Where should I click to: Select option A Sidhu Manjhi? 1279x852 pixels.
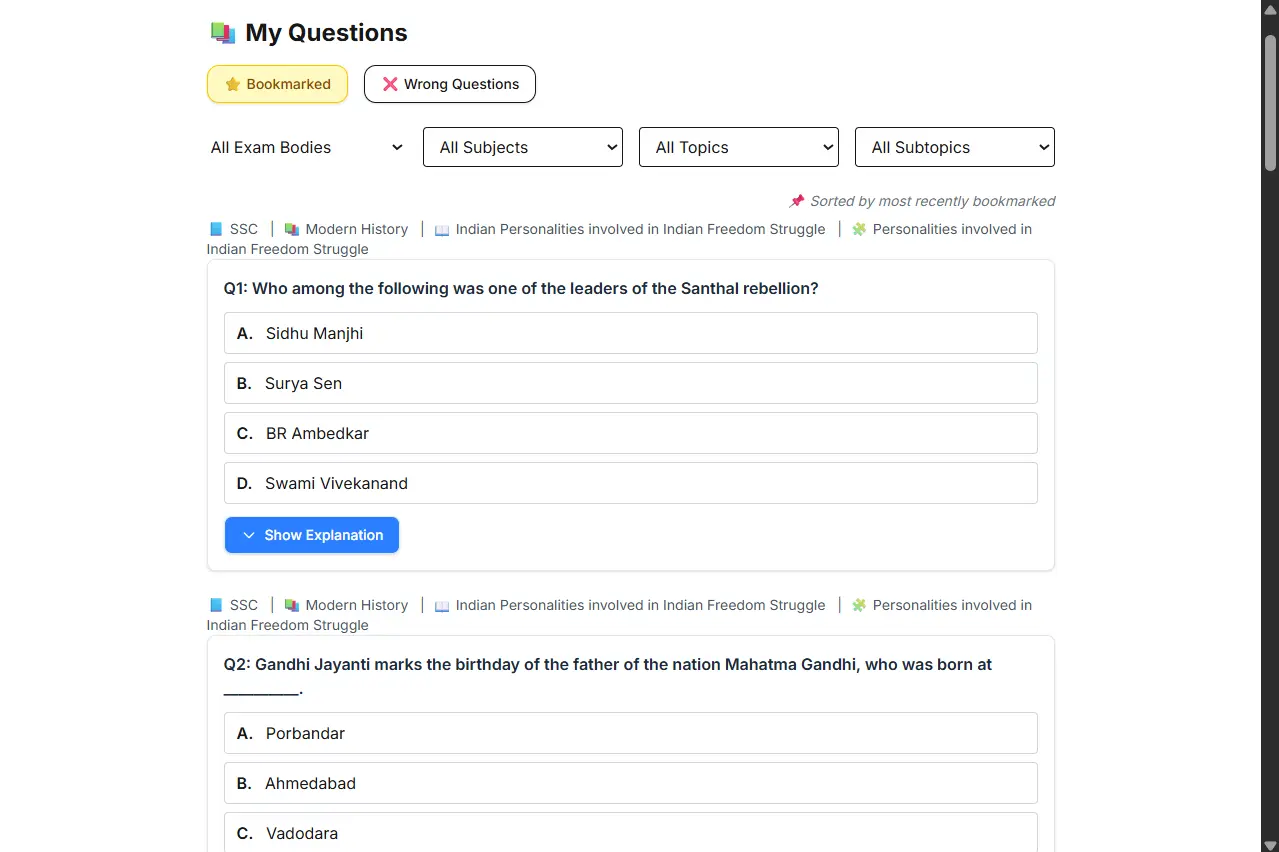(631, 333)
